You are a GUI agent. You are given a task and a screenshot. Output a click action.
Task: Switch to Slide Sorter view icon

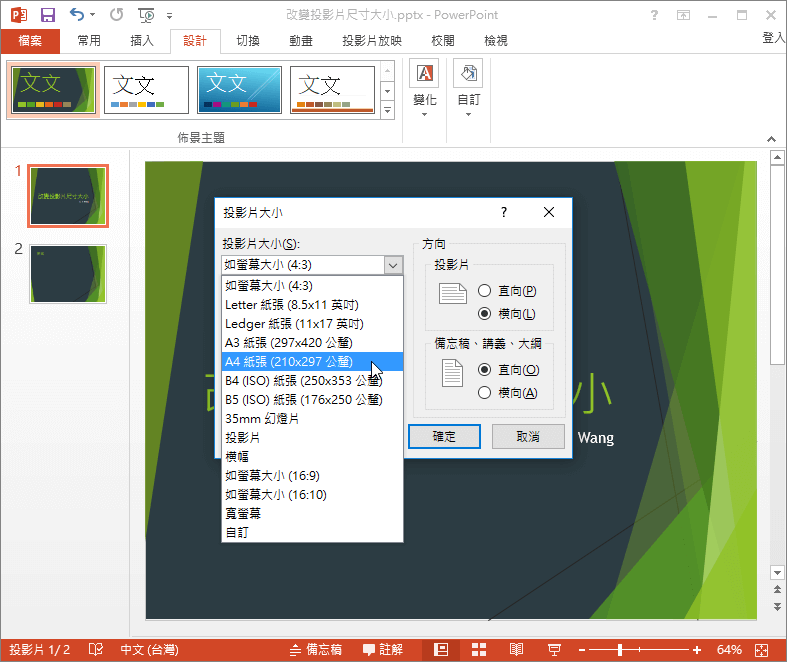point(479,650)
